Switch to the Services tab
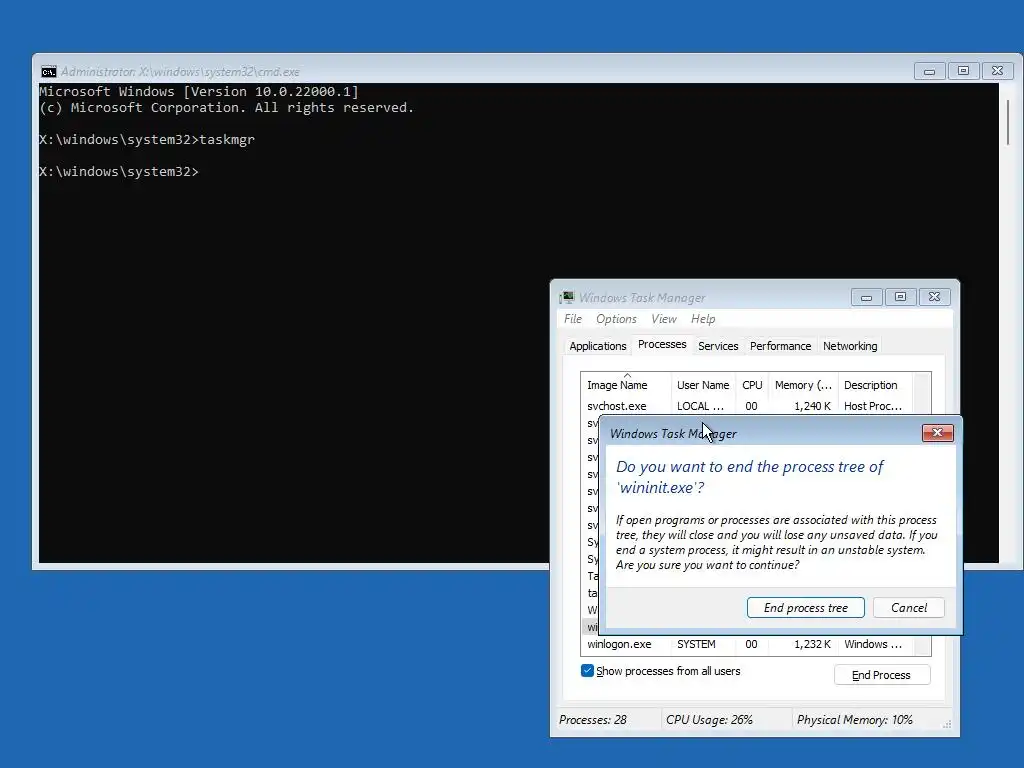1024x768 pixels. (718, 346)
